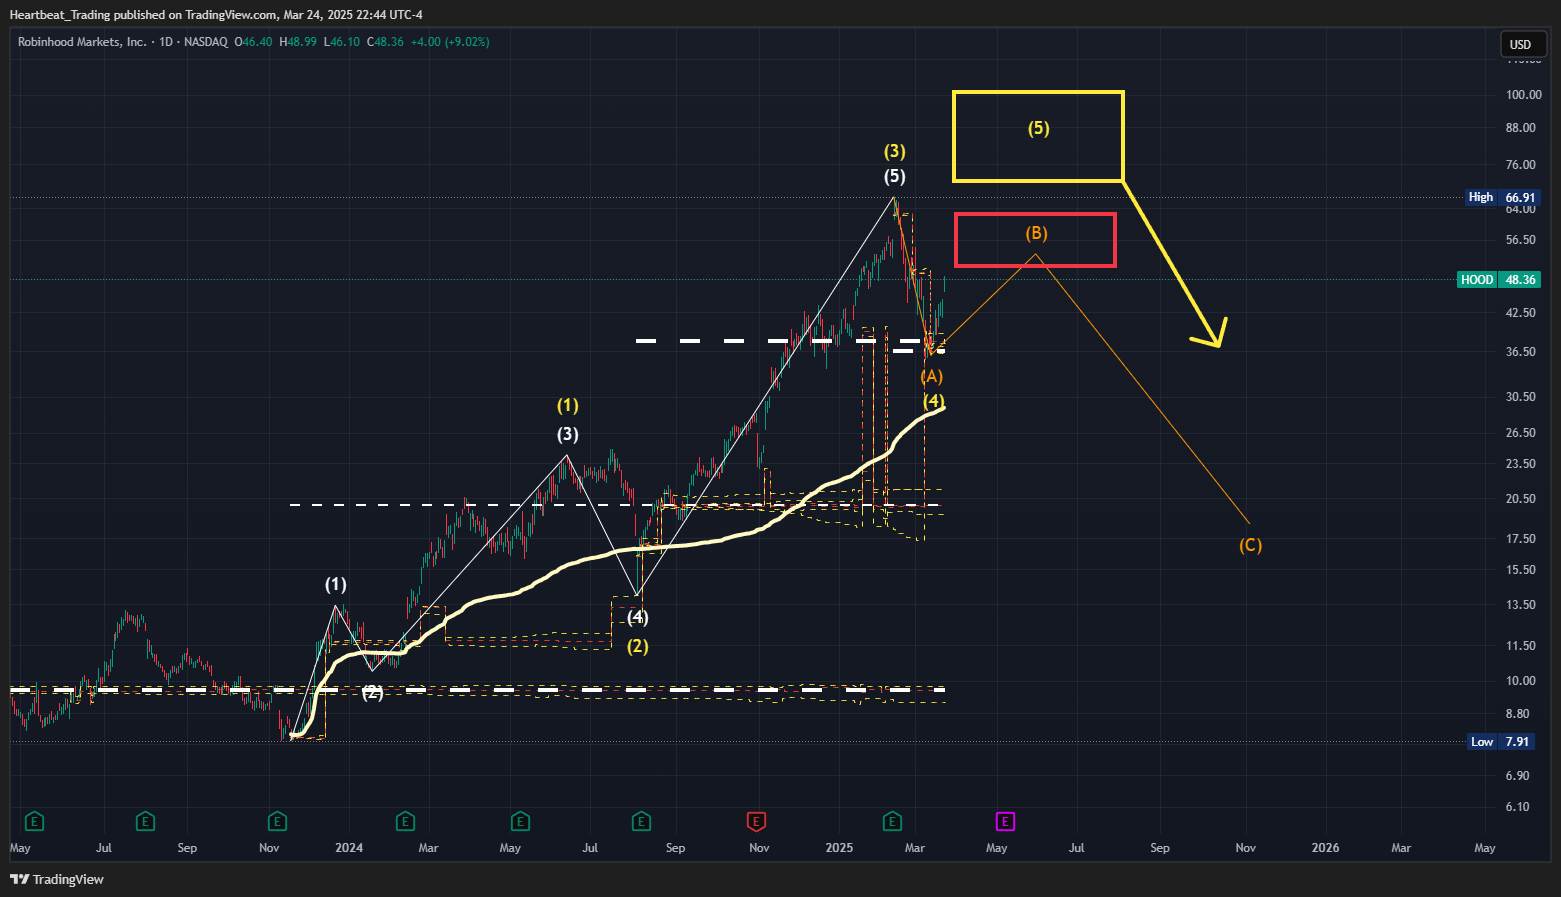This screenshot has height=897, width=1561.
Task: Click the 100.00 price axis tick
Action: tap(1524, 95)
